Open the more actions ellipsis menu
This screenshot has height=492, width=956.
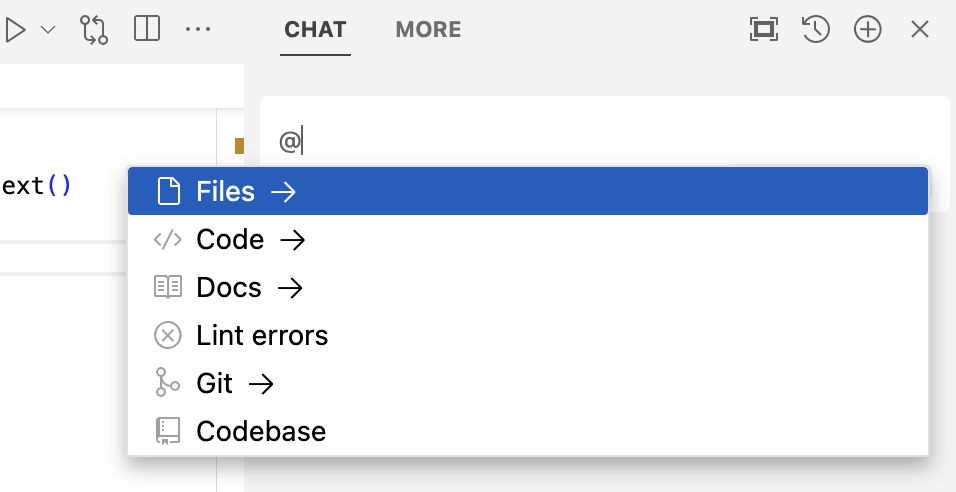point(198,30)
